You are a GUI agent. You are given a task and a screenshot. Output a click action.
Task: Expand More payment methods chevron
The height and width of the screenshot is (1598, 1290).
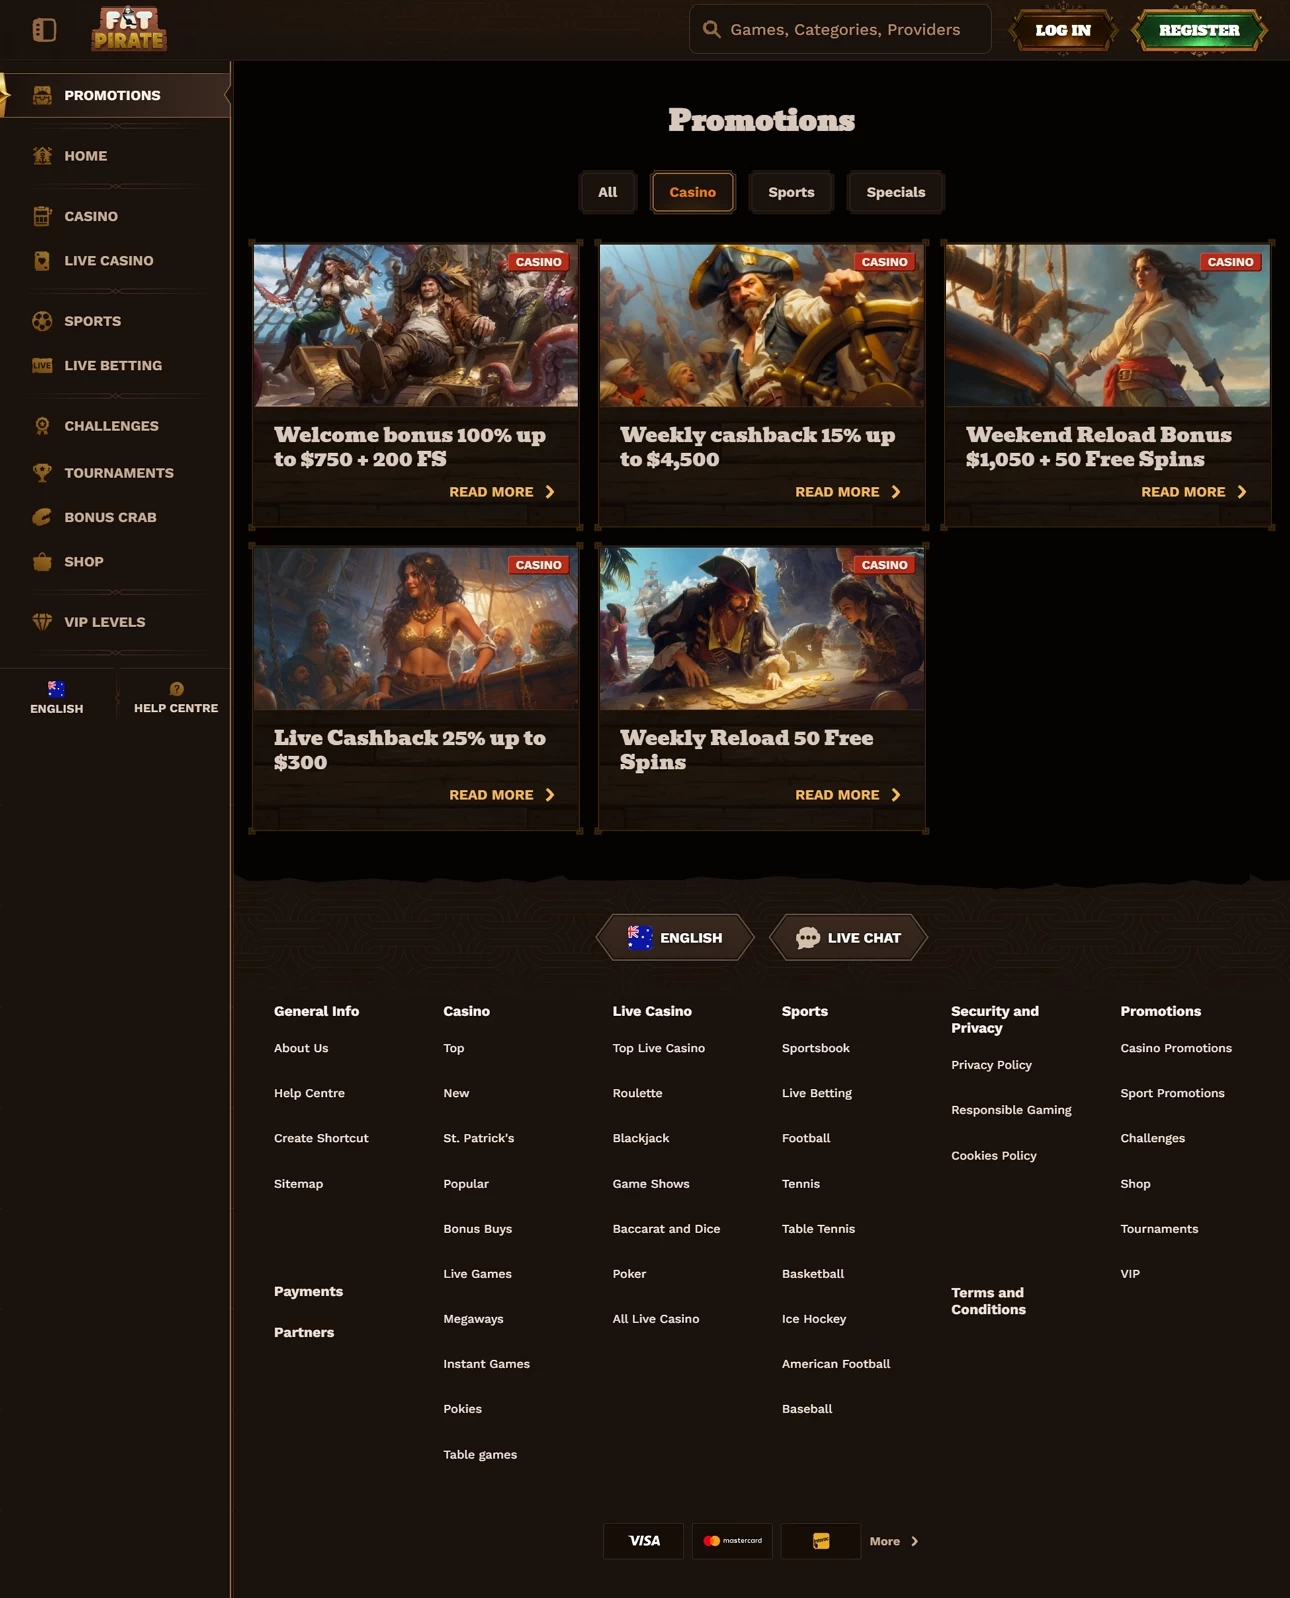pyautogui.click(x=914, y=1541)
